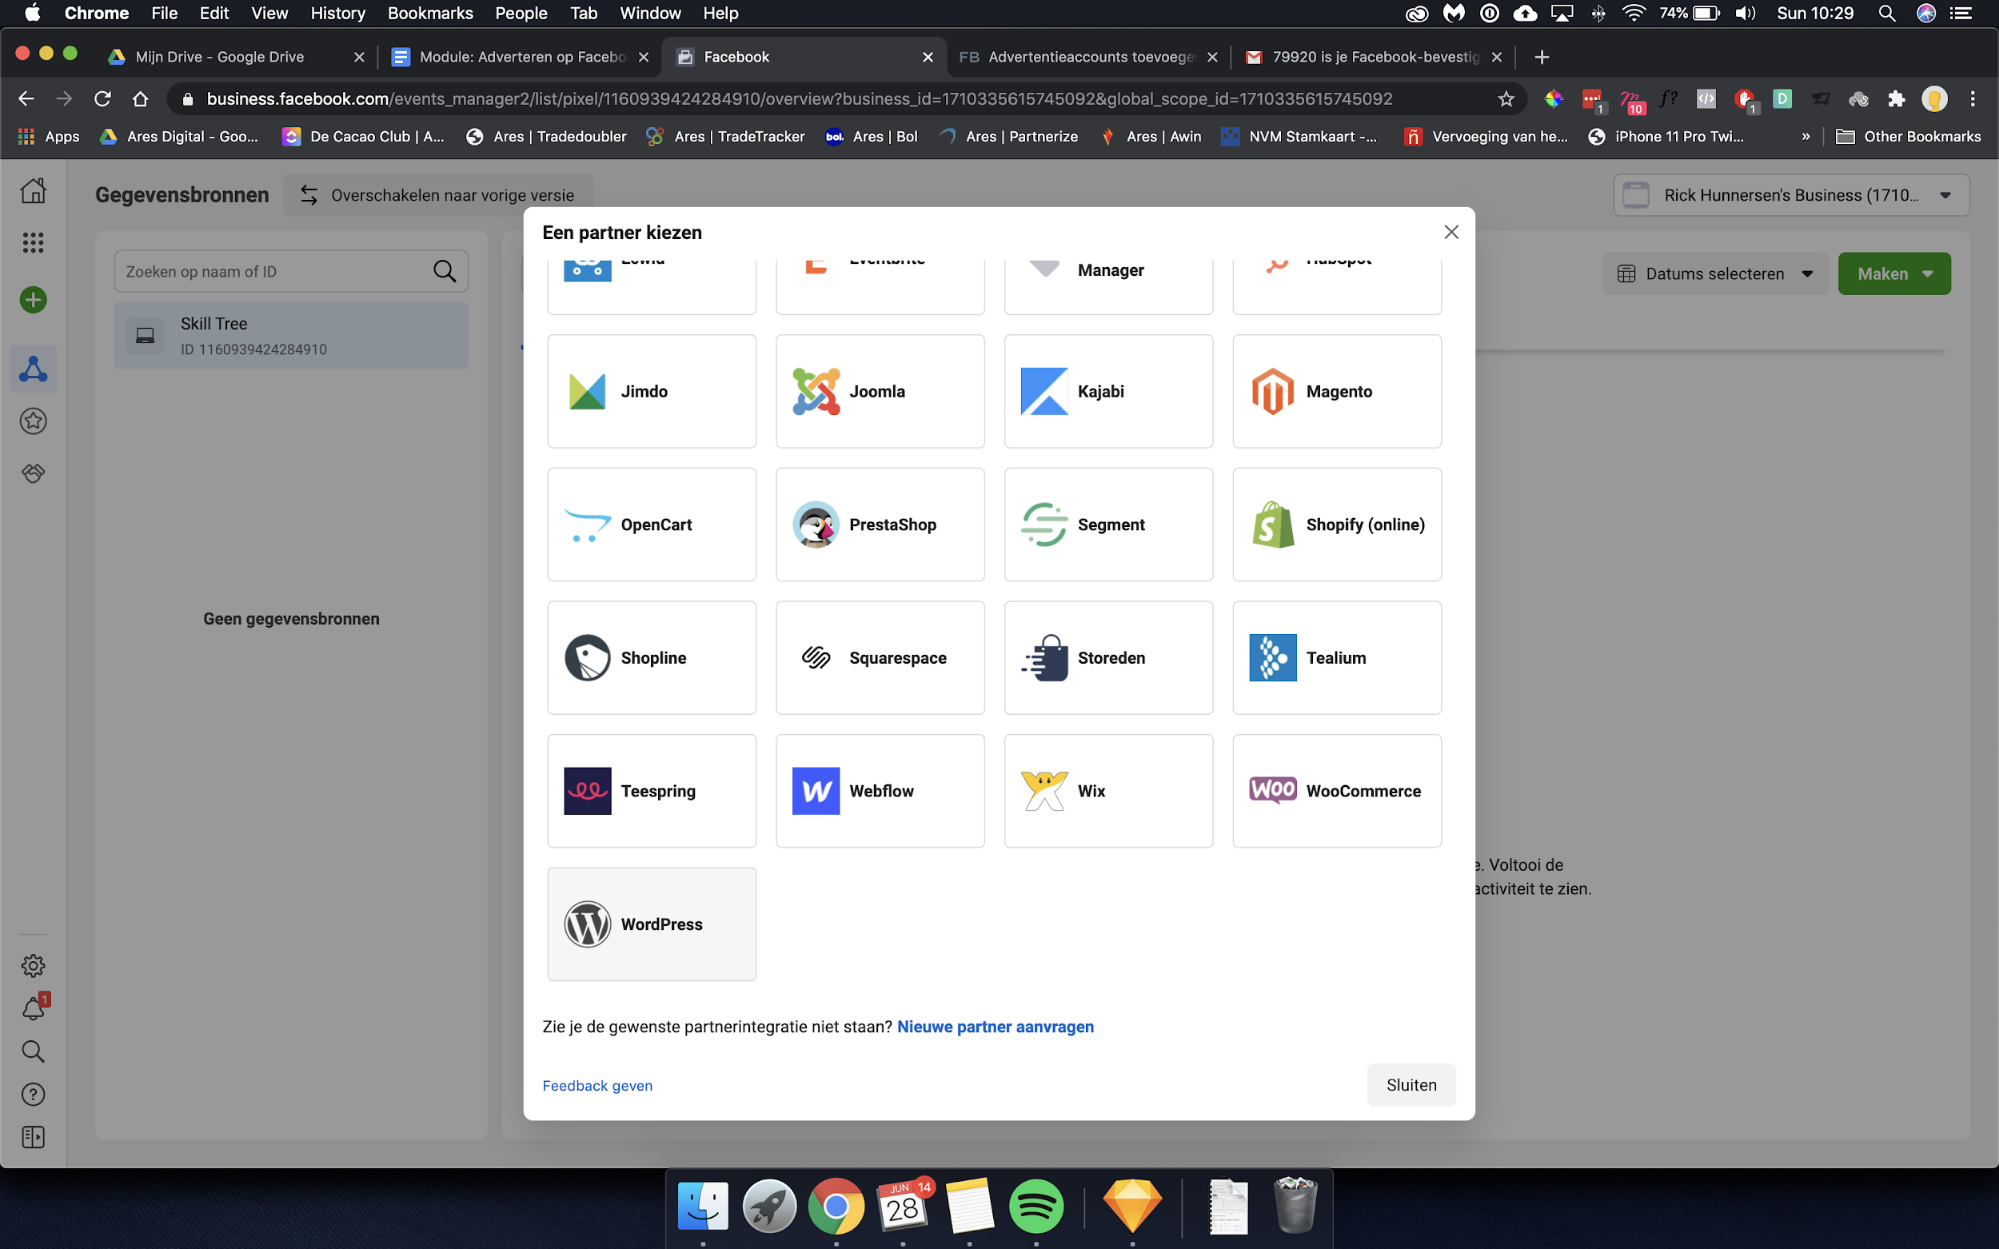Pick the Storeden partner tile
1999x1249 pixels.
pyautogui.click(x=1108, y=657)
